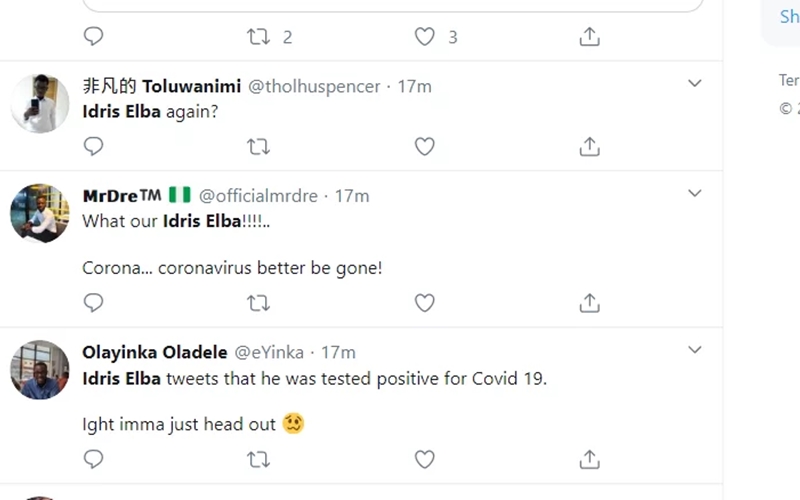
Task: Retweet Olayinka Oladele's Covid 19 tweet
Action: (258, 459)
